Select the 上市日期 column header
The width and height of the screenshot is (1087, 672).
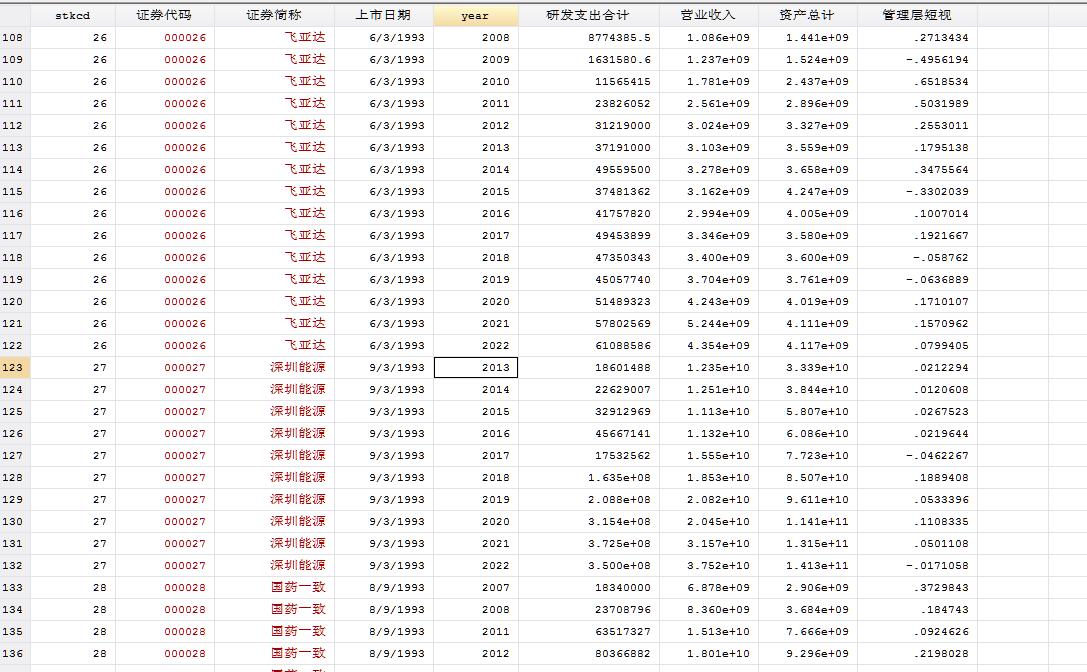383,15
